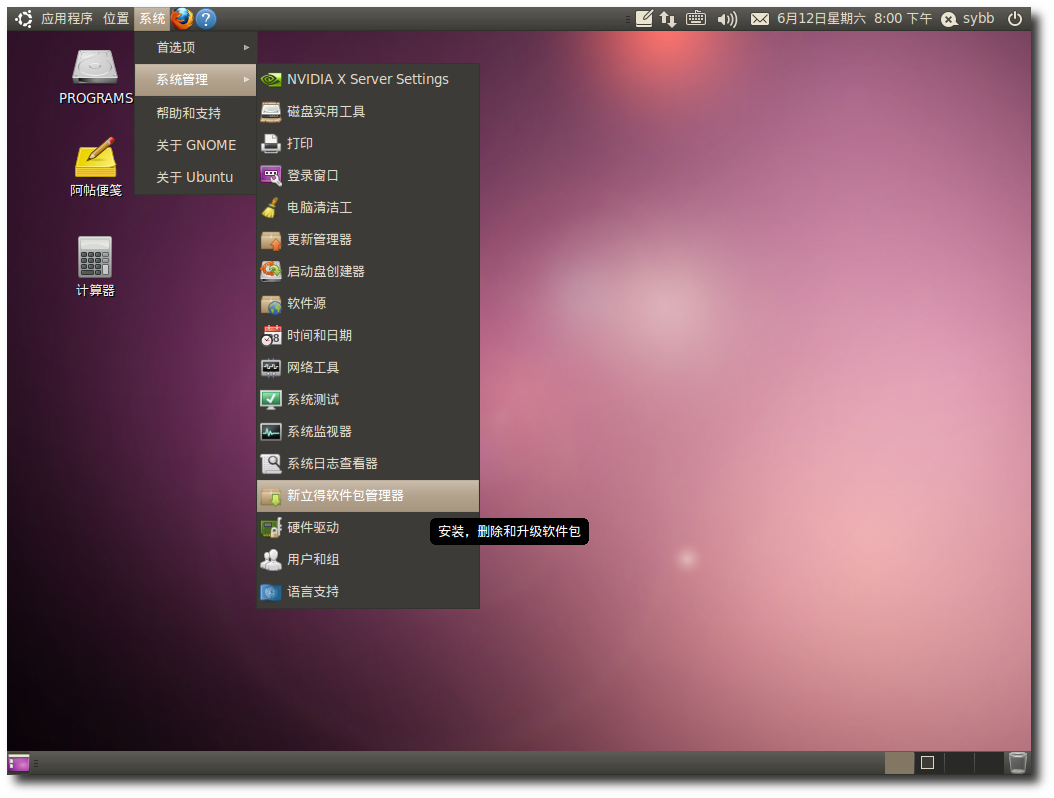
Task: Click the second workspace square
Action: (928, 763)
